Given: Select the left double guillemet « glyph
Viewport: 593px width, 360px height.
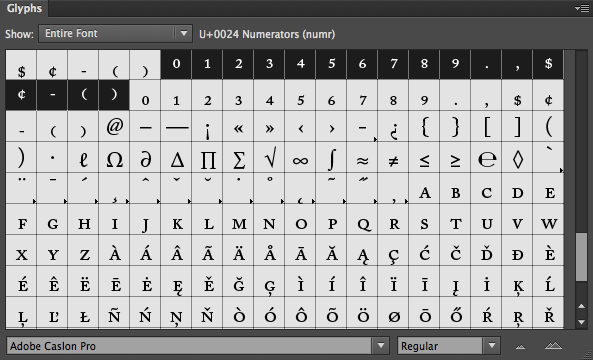Looking at the screenshot, I should 238,126.
